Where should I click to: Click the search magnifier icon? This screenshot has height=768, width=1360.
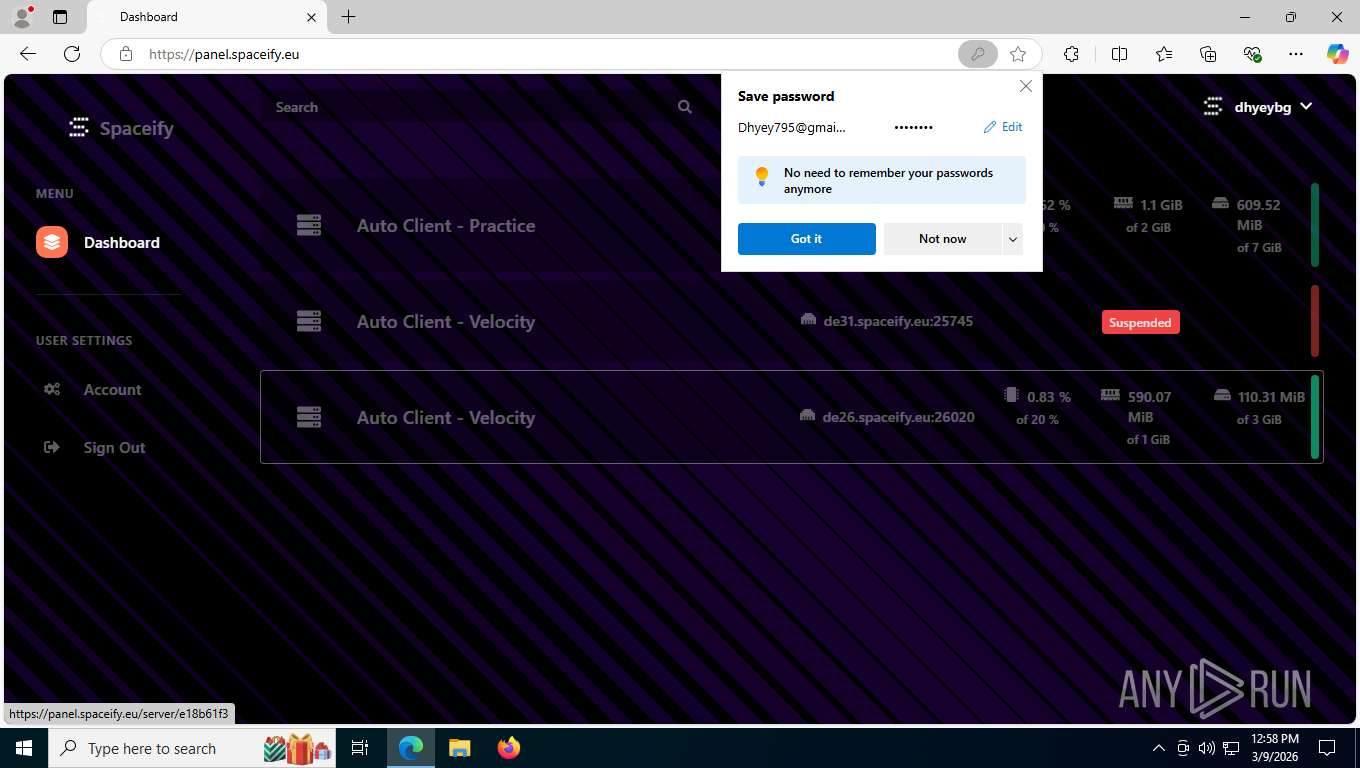[685, 107]
